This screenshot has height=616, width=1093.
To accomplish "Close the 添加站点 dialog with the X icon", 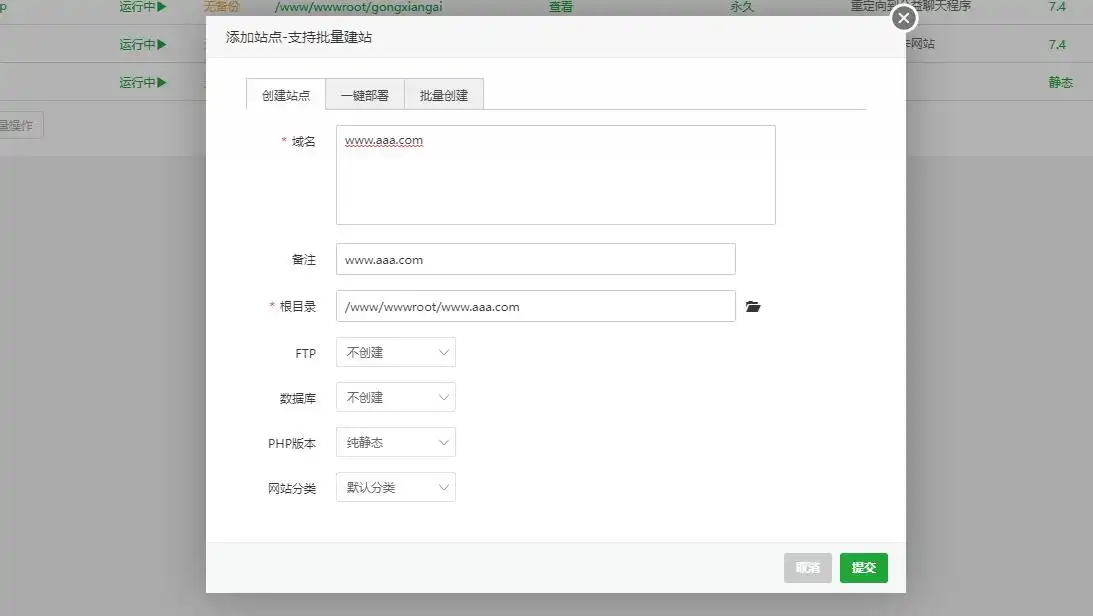I will click(x=903, y=18).
